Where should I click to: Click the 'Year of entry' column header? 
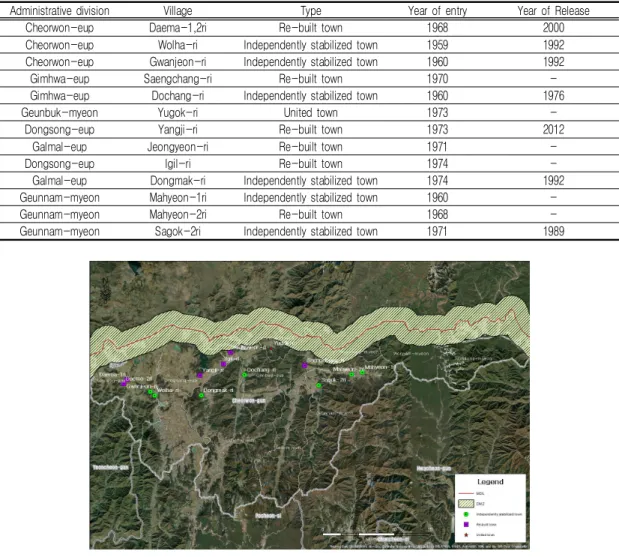[437, 11]
